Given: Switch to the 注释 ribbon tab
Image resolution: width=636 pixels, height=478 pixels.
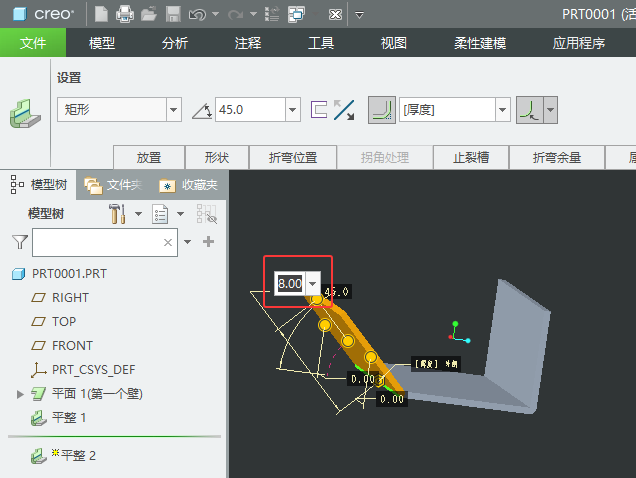Looking at the screenshot, I should point(248,43).
